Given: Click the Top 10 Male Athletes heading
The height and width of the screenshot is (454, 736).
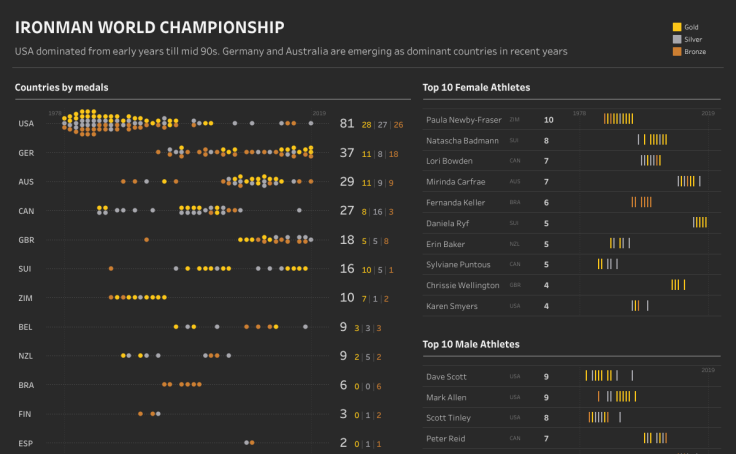Looking at the screenshot, I should point(471,344).
